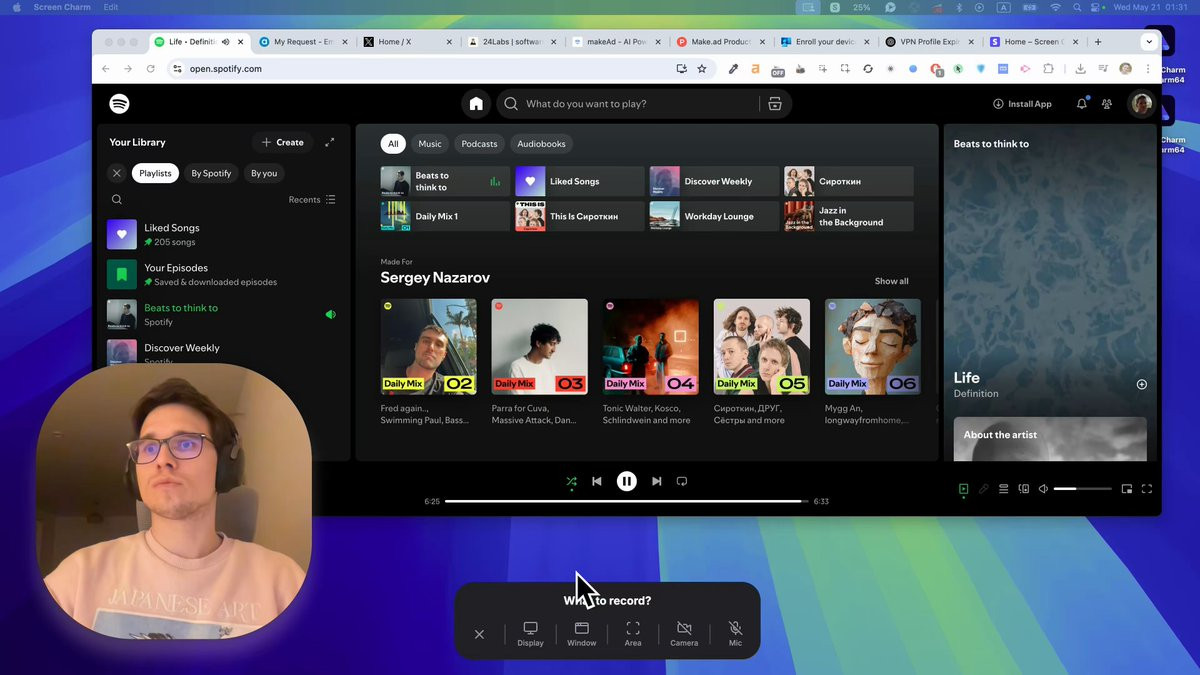Click Show all for Made For
Image resolution: width=1200 pixels, height=675 pixels.
click(892, 281)
